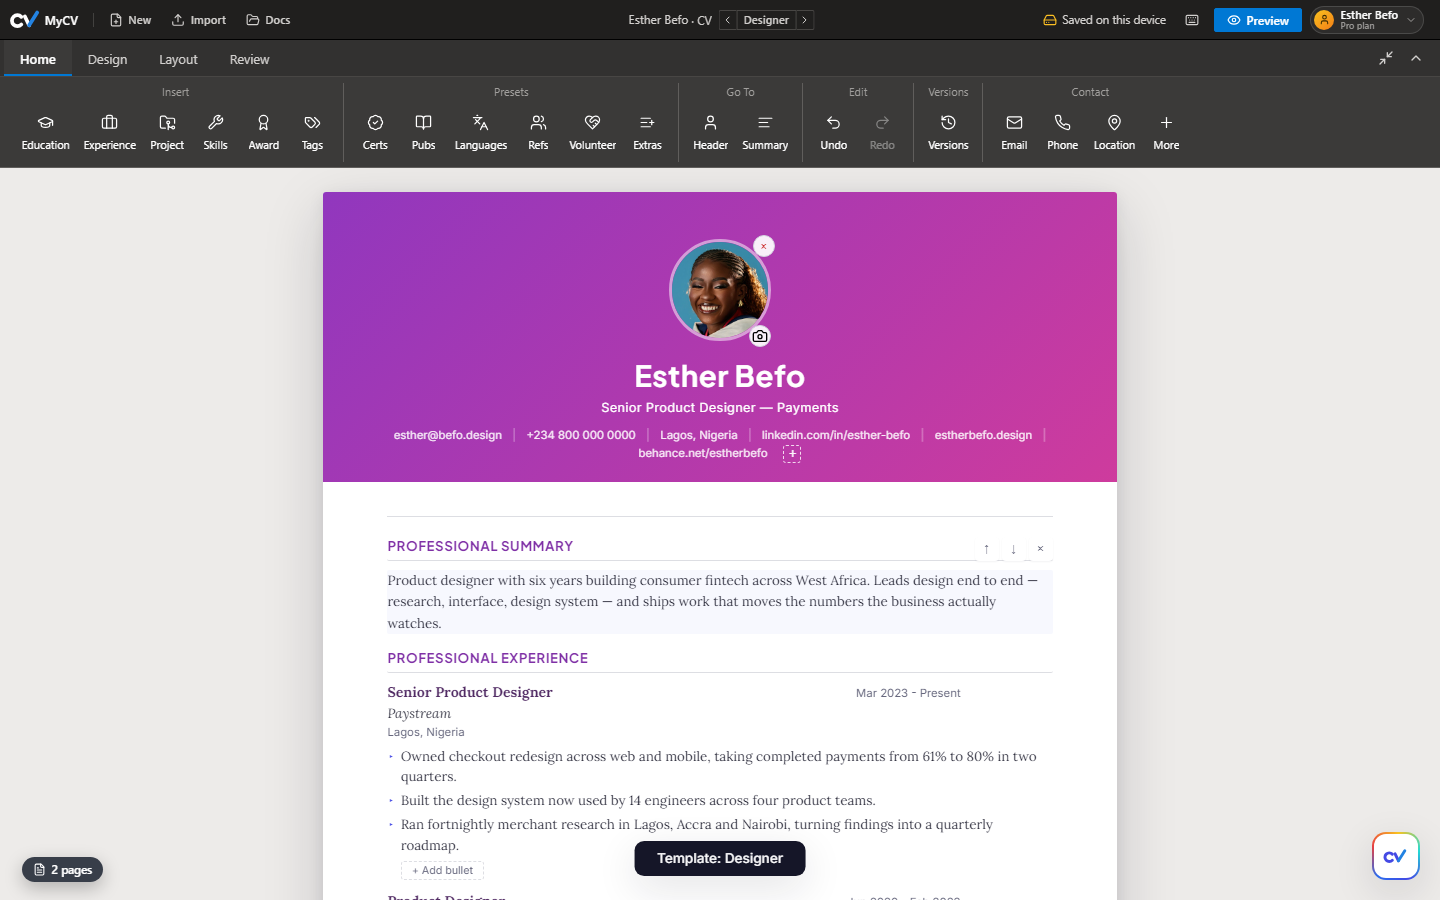Click the Lagos, Nigeria header location
This screenshot has width=1440, height=900.
699,435
